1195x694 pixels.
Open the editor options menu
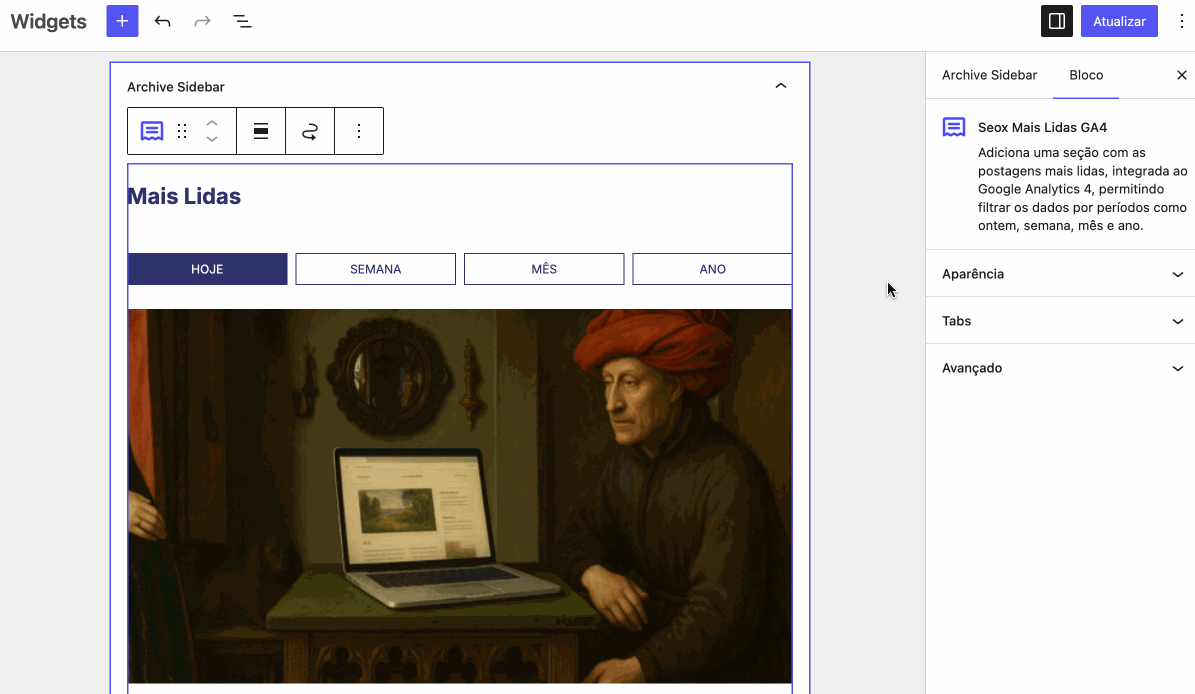click(x=1181, y=21)
